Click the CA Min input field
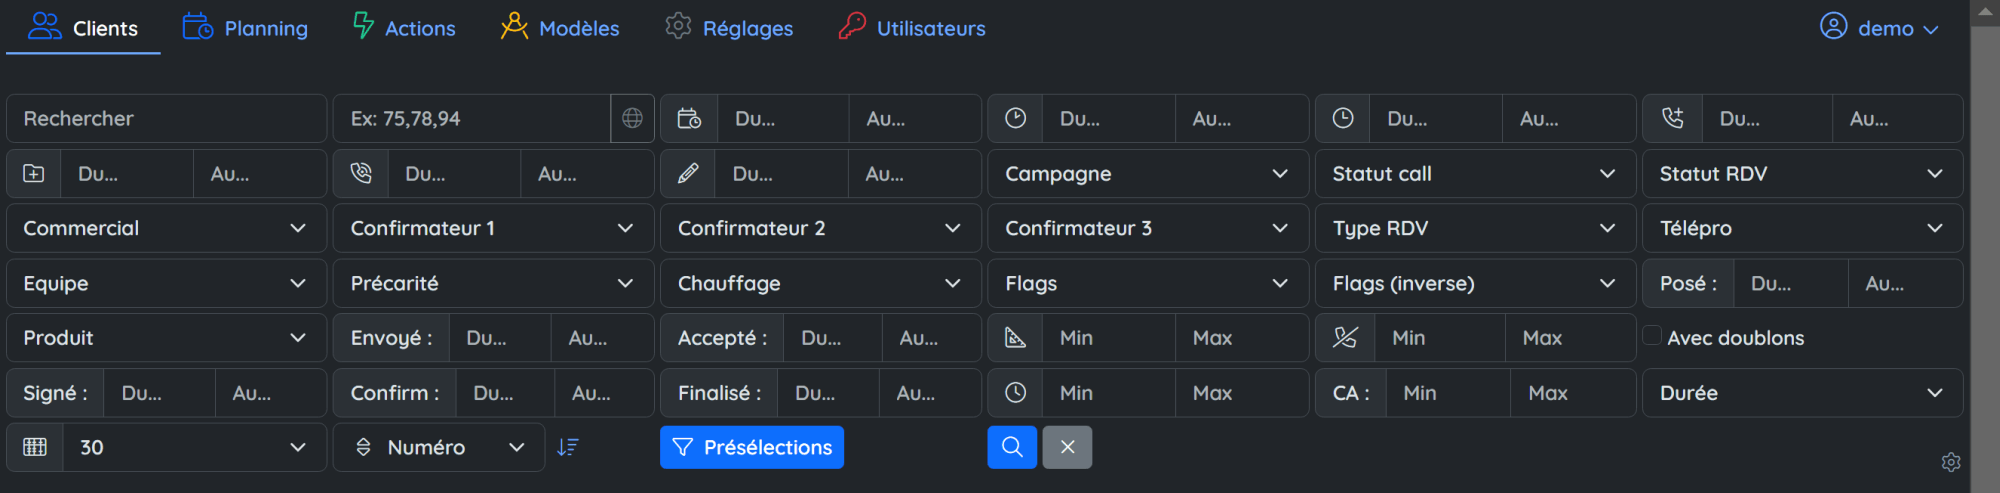Screen dimensions: 2000x493 point(1447,393)
